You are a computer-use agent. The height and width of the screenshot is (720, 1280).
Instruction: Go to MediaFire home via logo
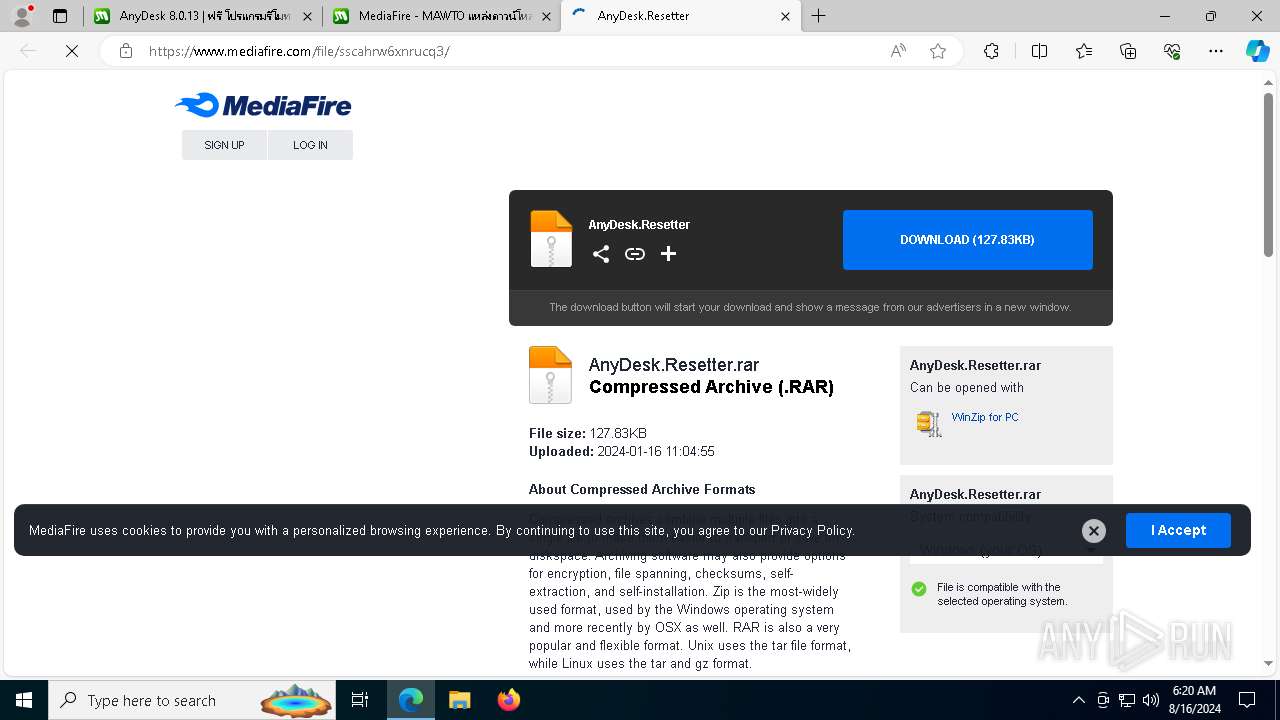263,105
